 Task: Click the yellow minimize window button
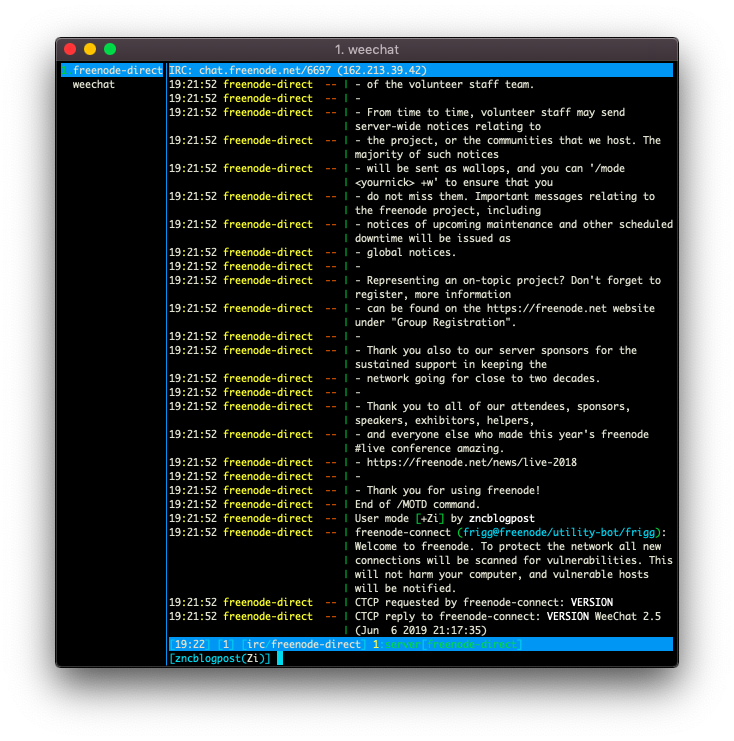pyautogui.click(x=90, y=49)
